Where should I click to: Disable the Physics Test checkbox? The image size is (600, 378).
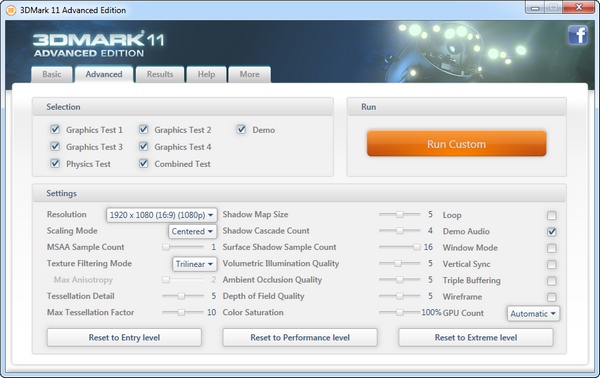55,163
